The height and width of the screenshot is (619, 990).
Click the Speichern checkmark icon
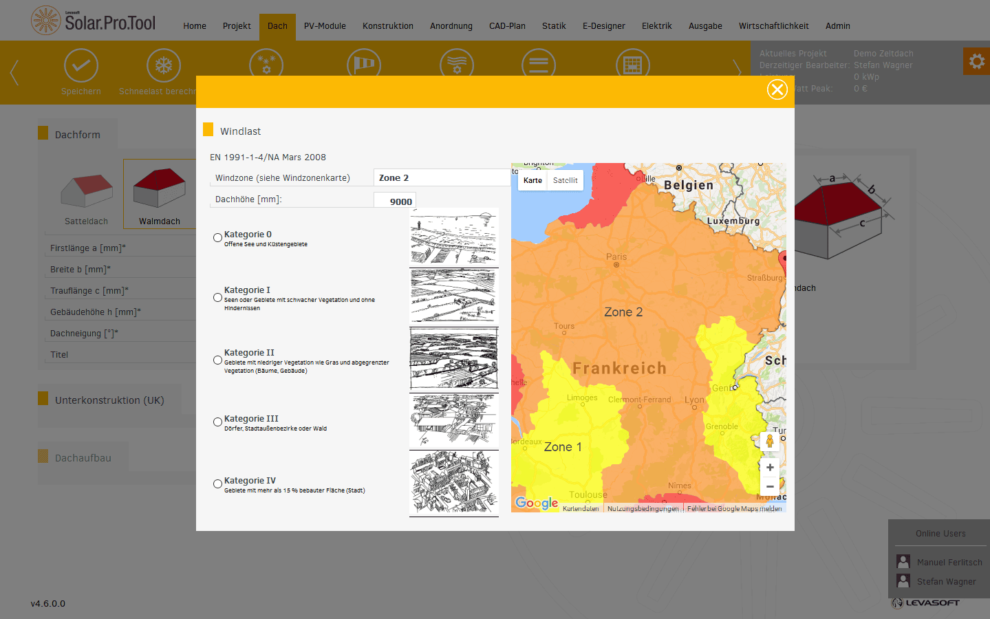[81, 66]
